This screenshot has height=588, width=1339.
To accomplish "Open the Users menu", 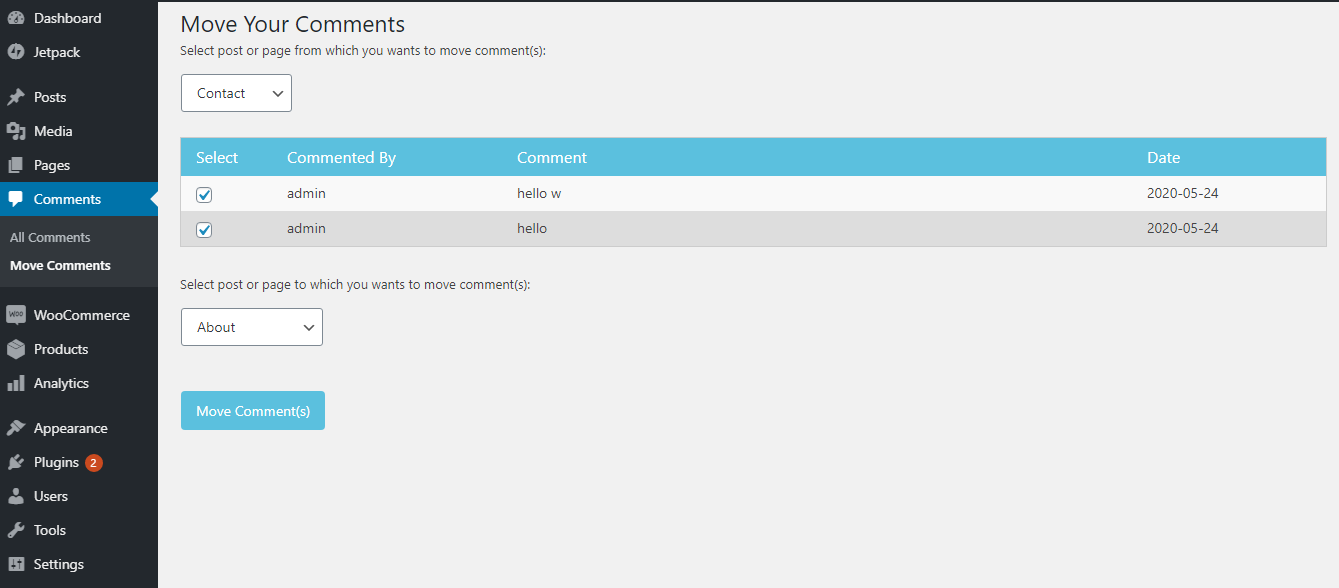I will tap(79, 496).
